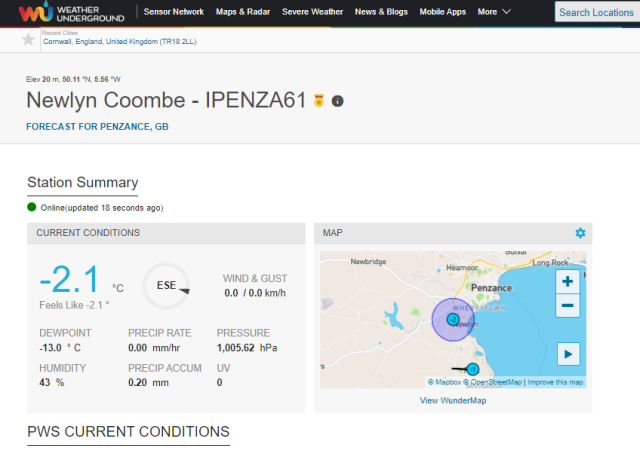640x451 pixels.
Task: Open Forecast for Penzance, GB link
Action: (x=97, y=127)
